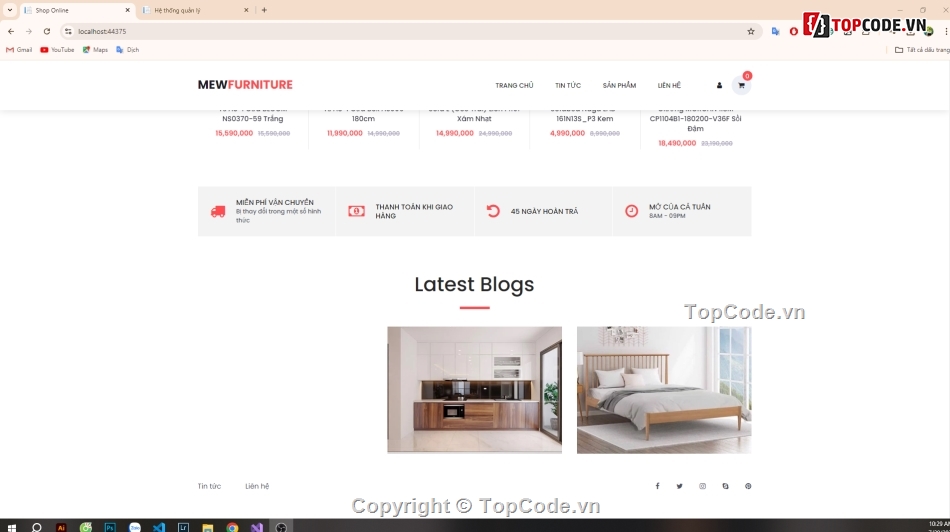Open the bedroom blog thumbnail
Screen dimensions: 950x532
(664, 390)
